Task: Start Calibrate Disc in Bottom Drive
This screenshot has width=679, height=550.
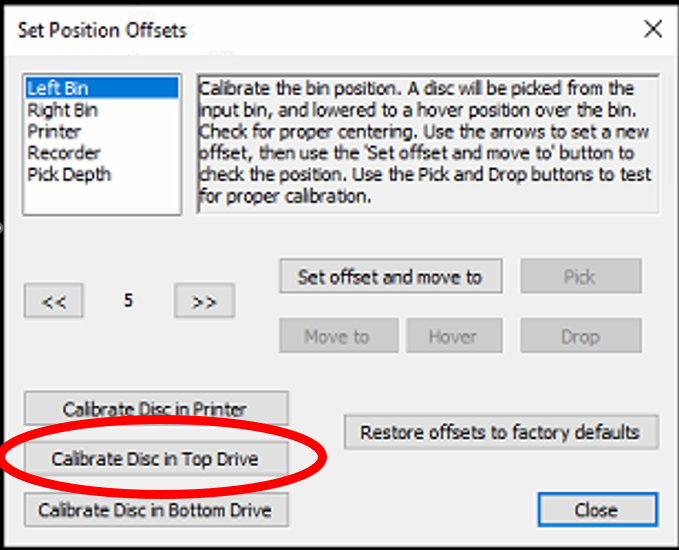Action: (x=156, y=510)
